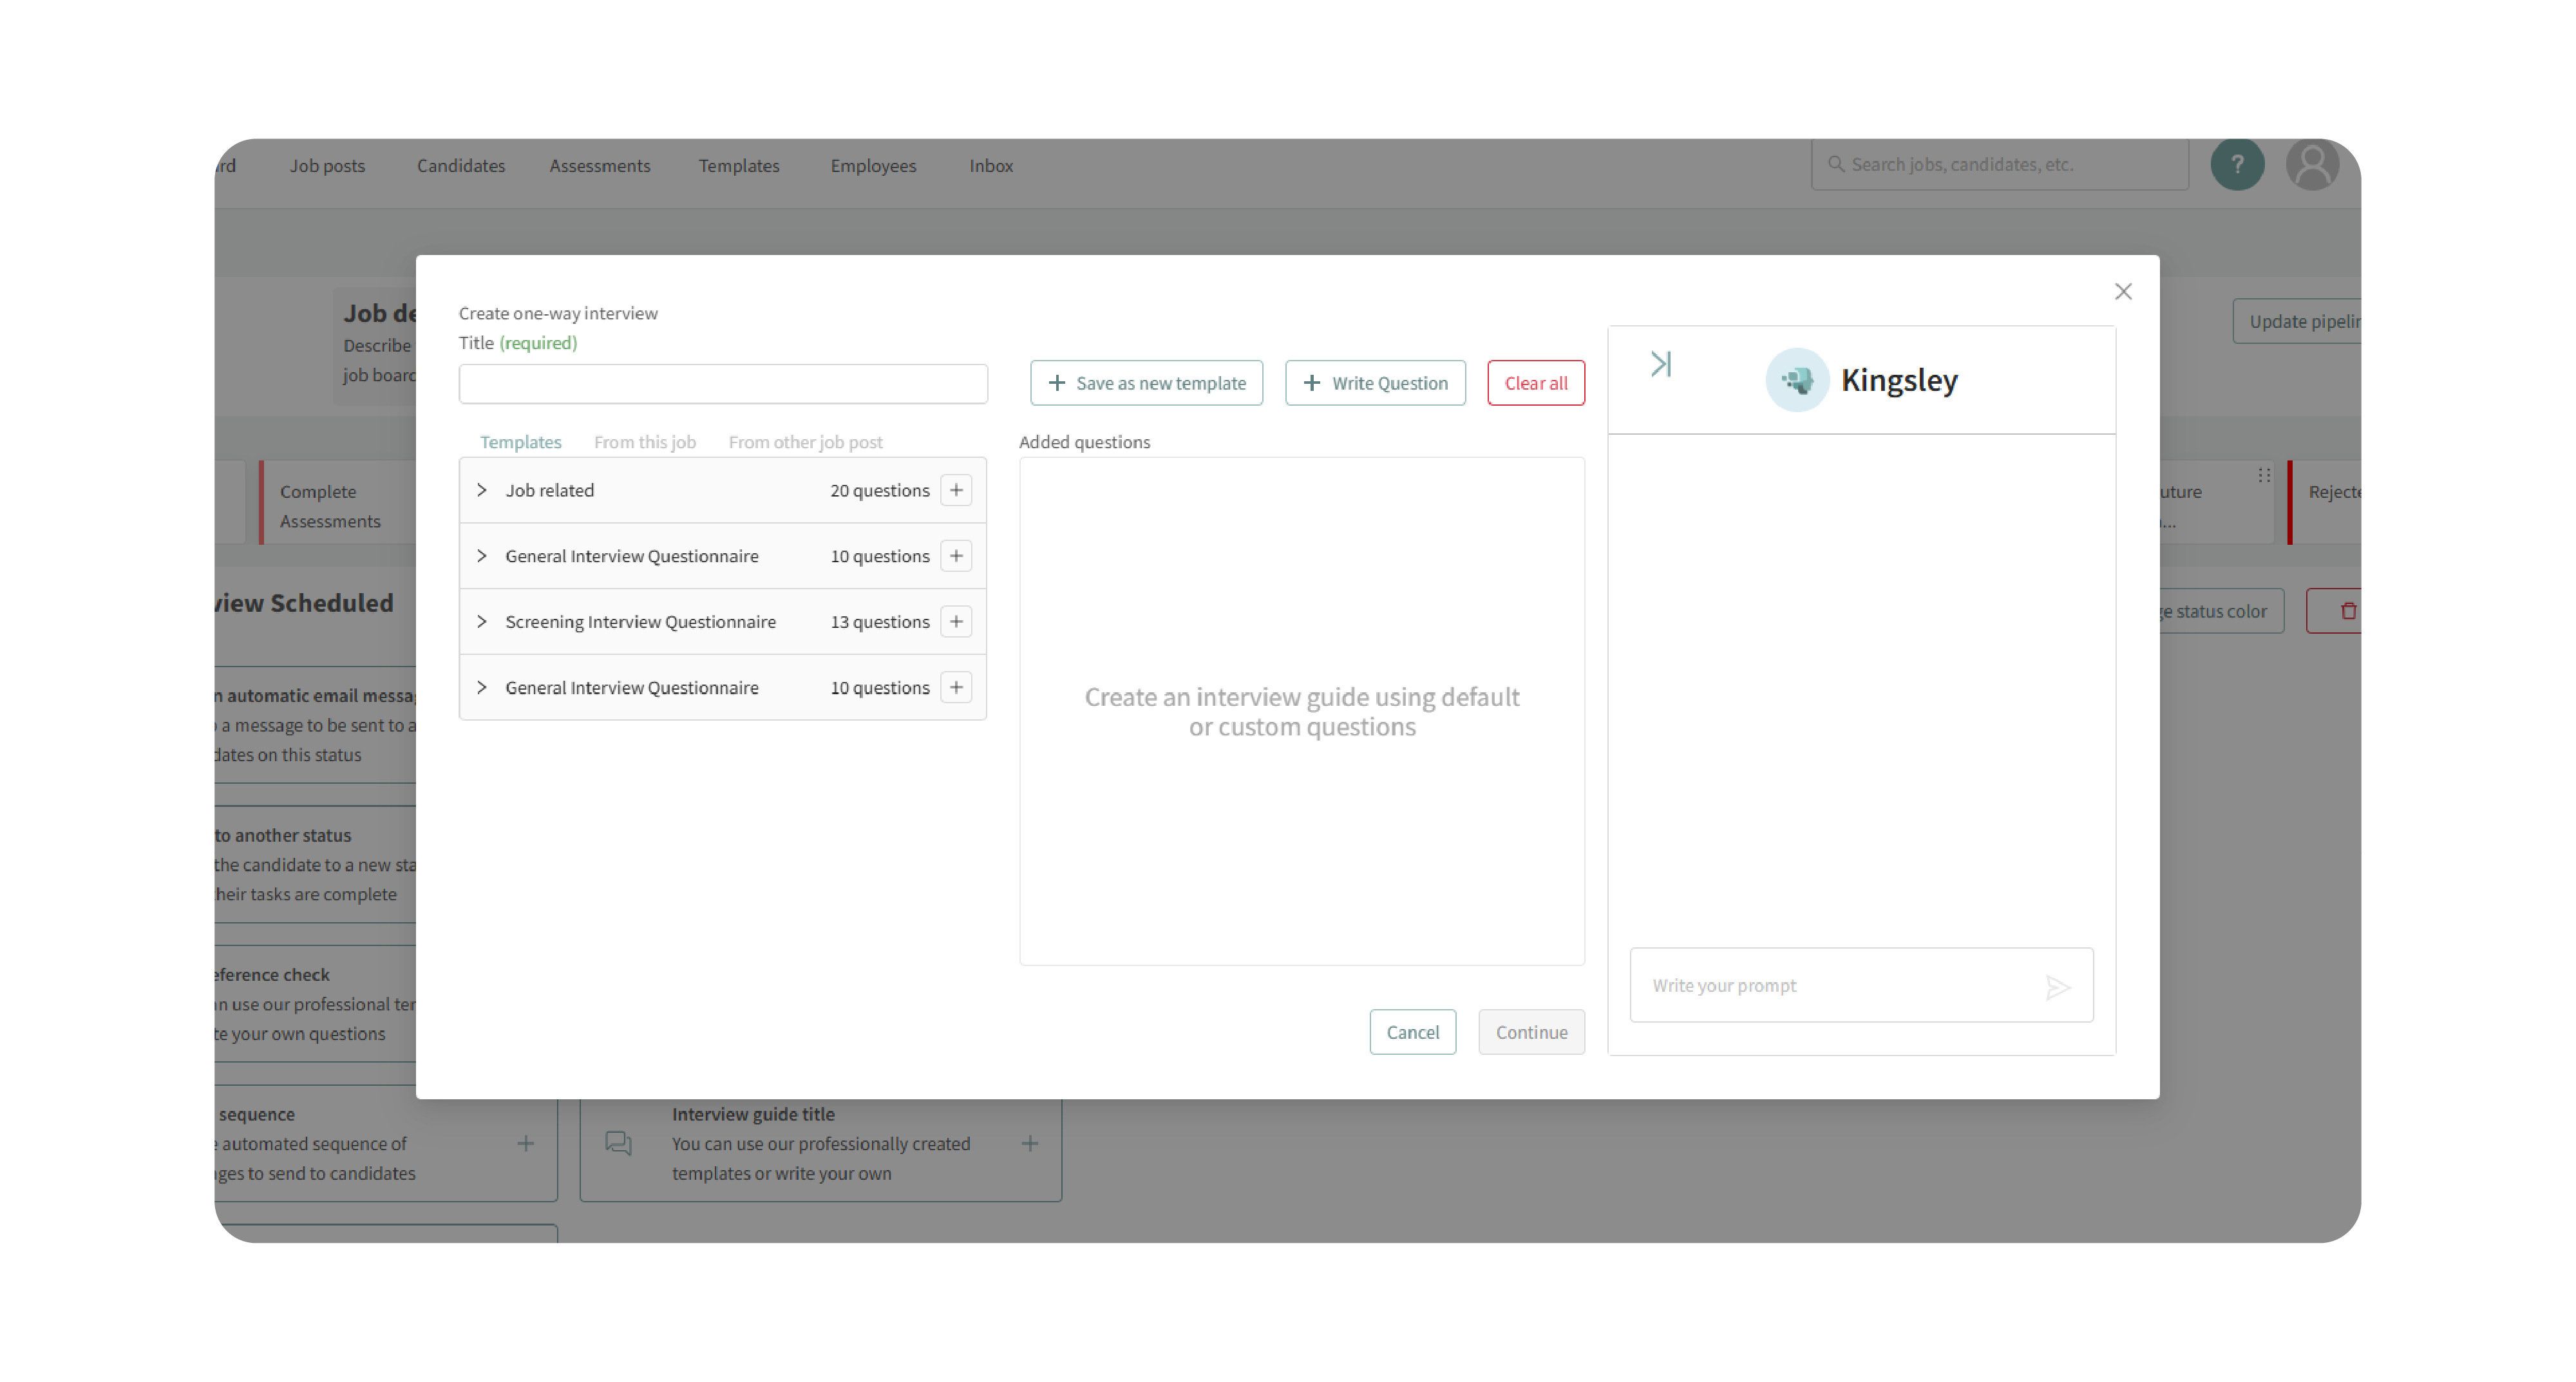Click Save as new template button
Screen dimensions: 2576x1382
coord(1146,383)
